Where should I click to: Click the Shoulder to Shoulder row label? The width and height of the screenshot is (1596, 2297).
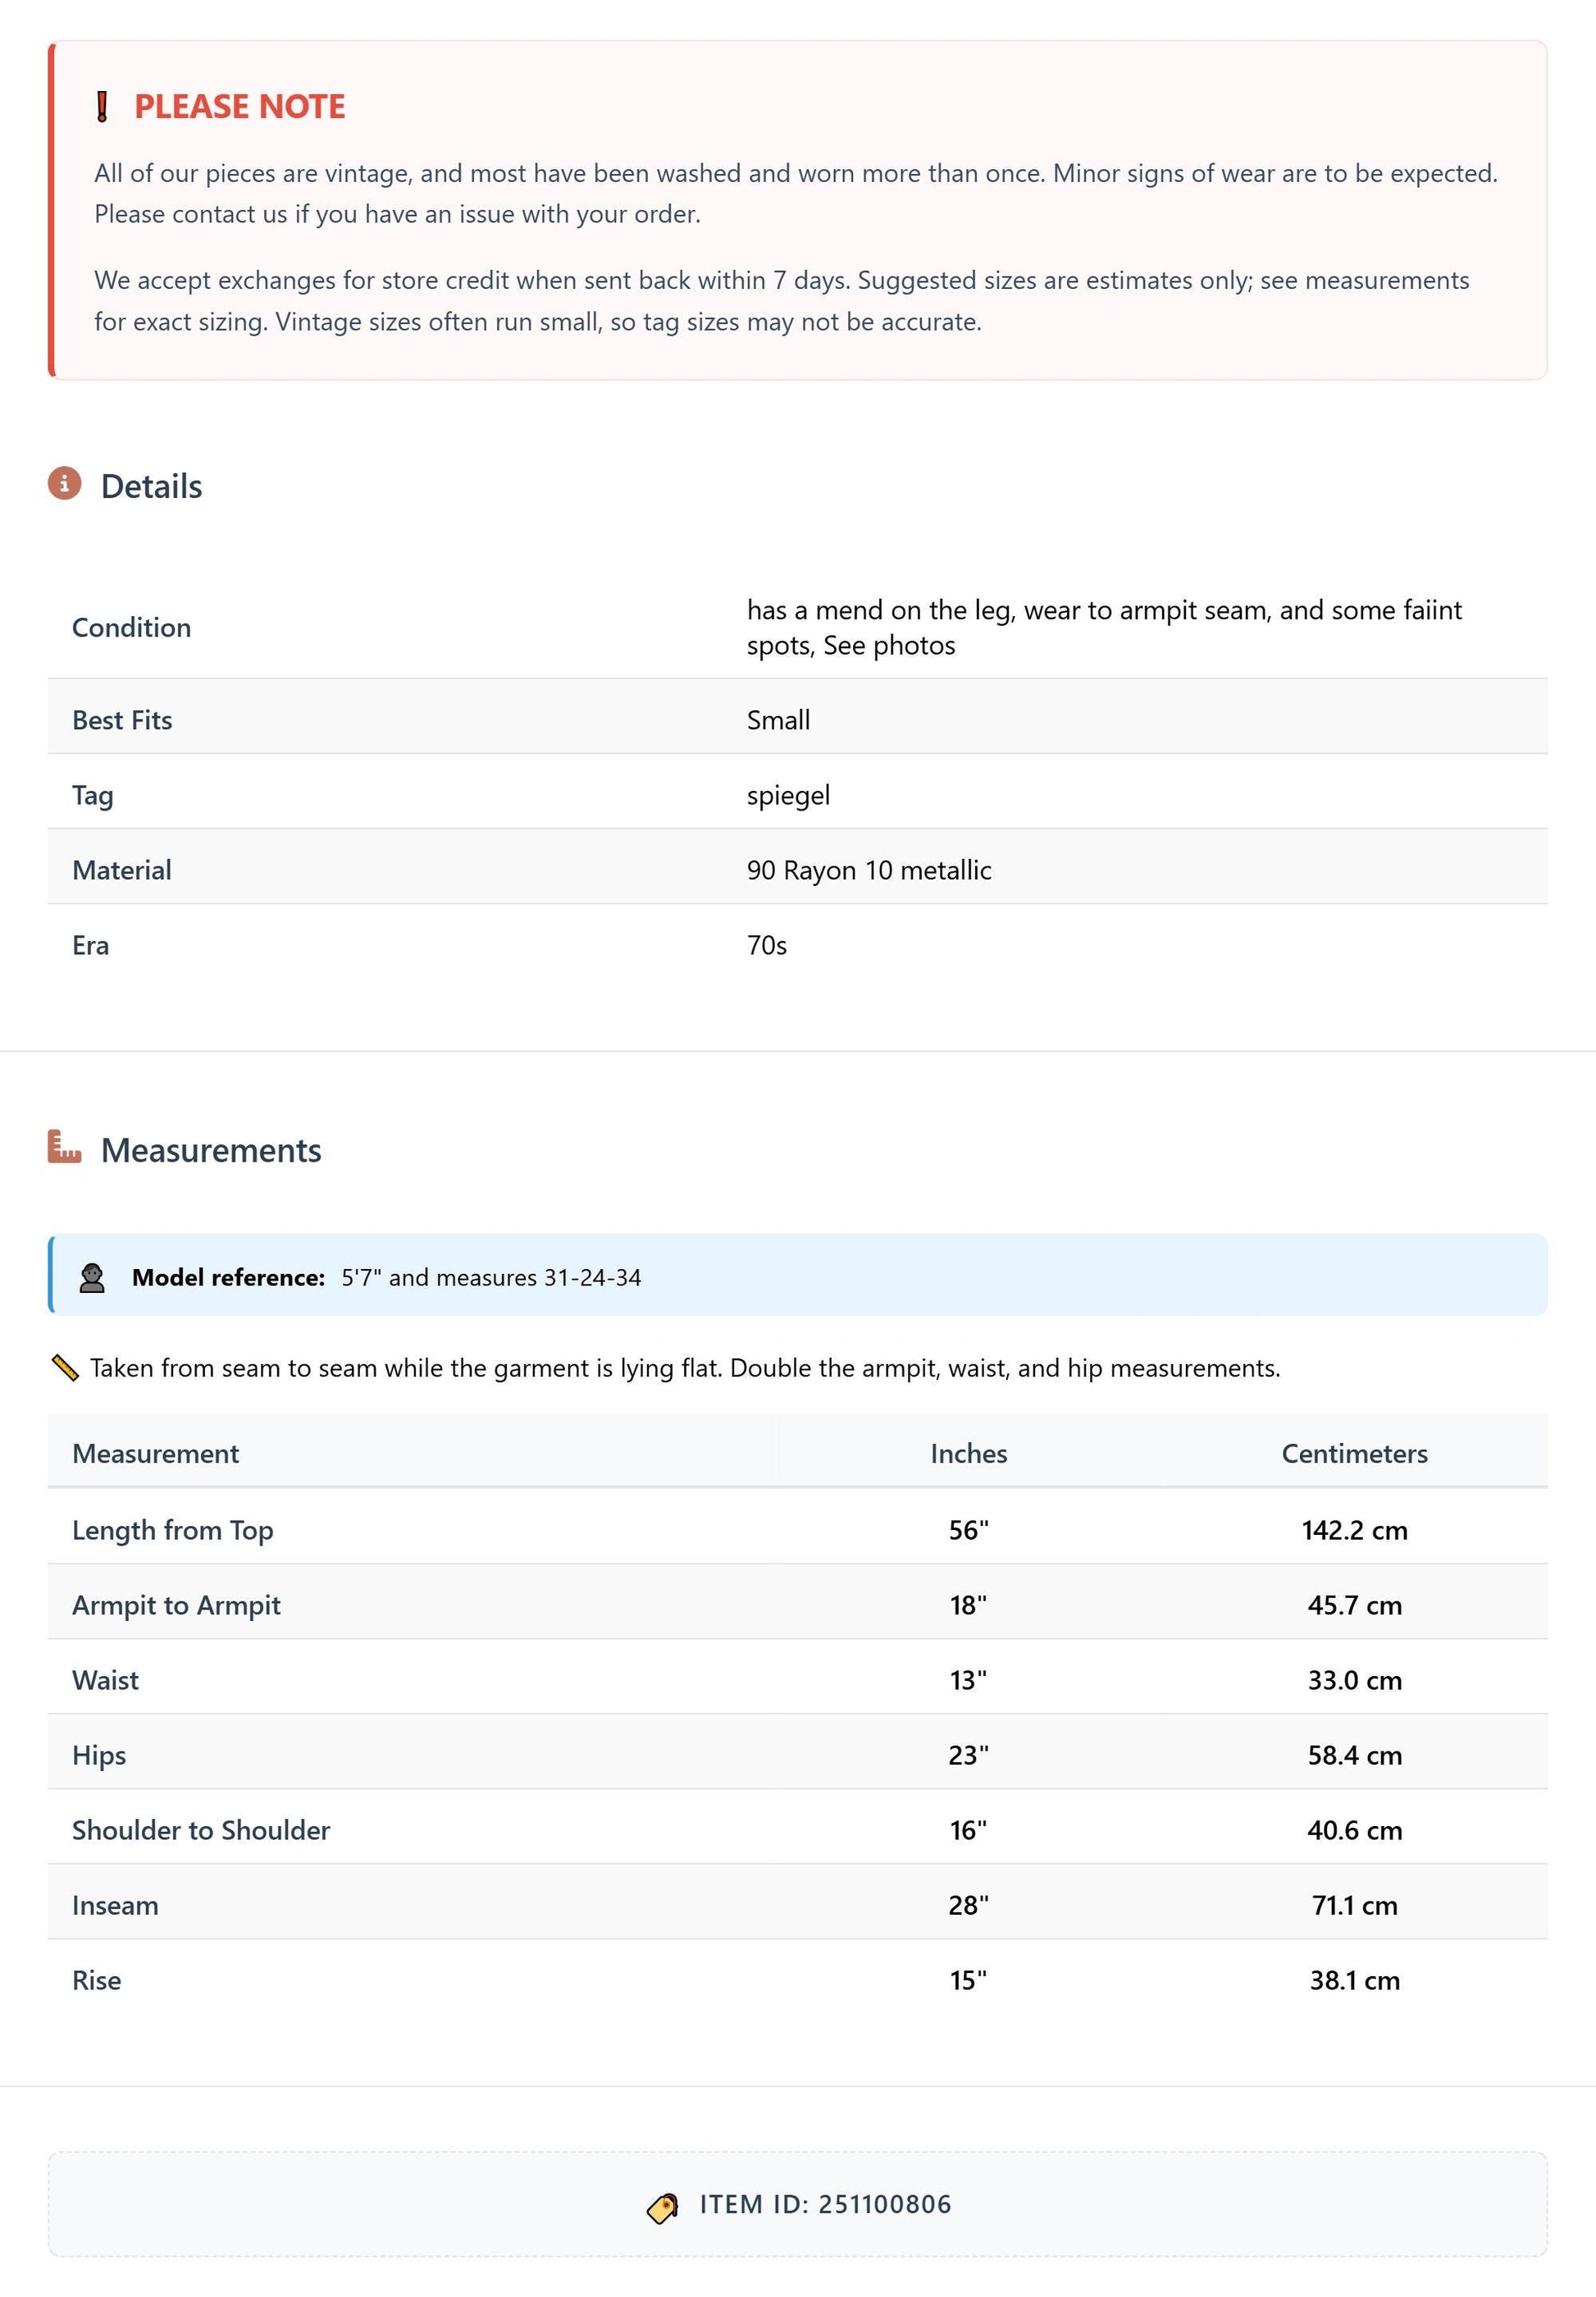[x=201, y=1830]
